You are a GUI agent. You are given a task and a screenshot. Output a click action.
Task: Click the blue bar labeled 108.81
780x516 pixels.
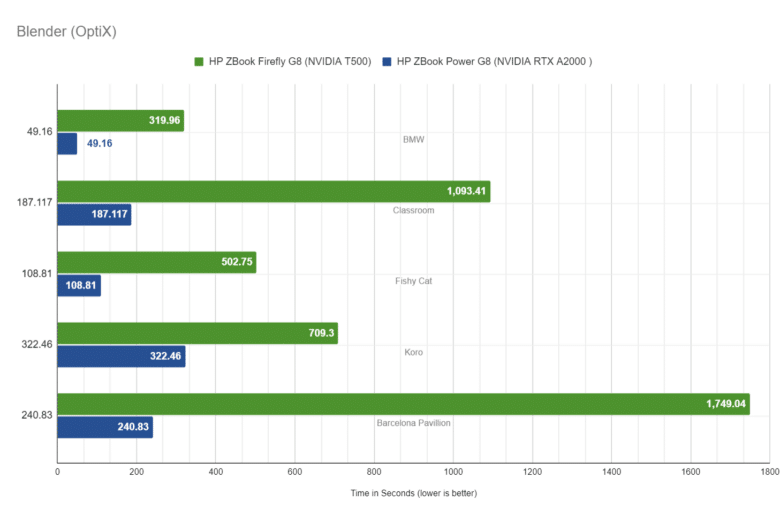click(79, 286)
